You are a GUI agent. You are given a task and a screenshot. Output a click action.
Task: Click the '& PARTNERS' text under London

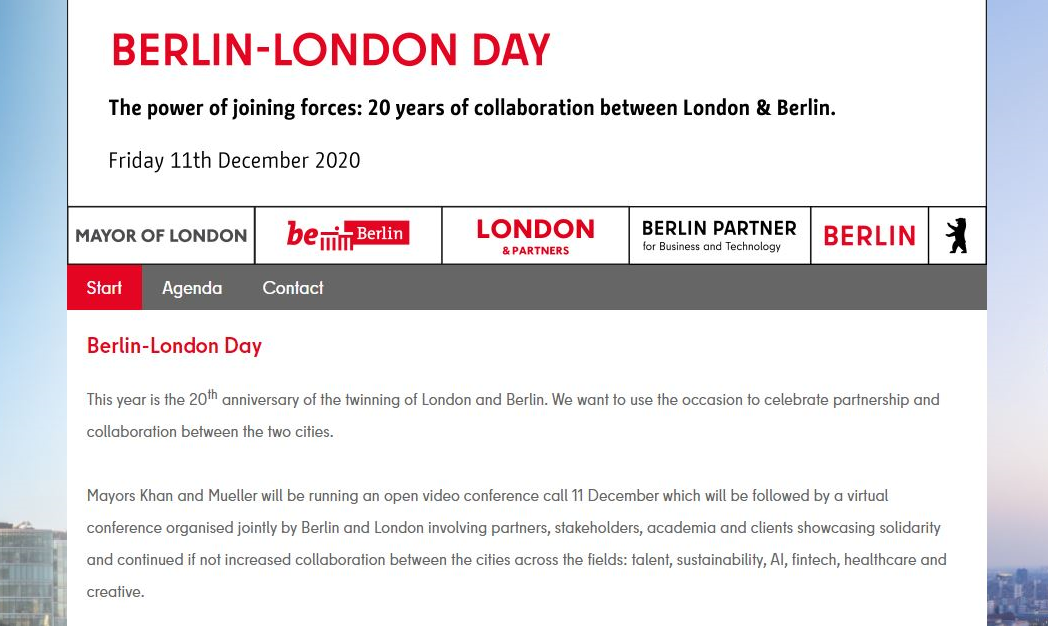[535, 251]
